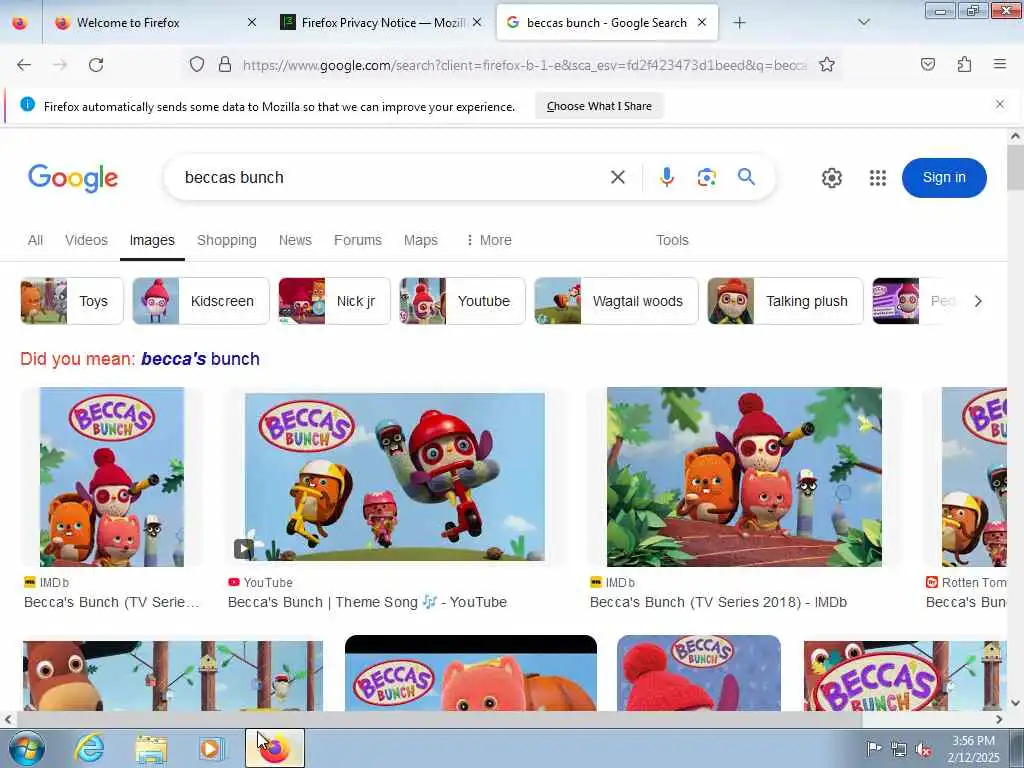Filter images by the Talking plush chip
The image size is (1024, 768).
coord(786,301)
